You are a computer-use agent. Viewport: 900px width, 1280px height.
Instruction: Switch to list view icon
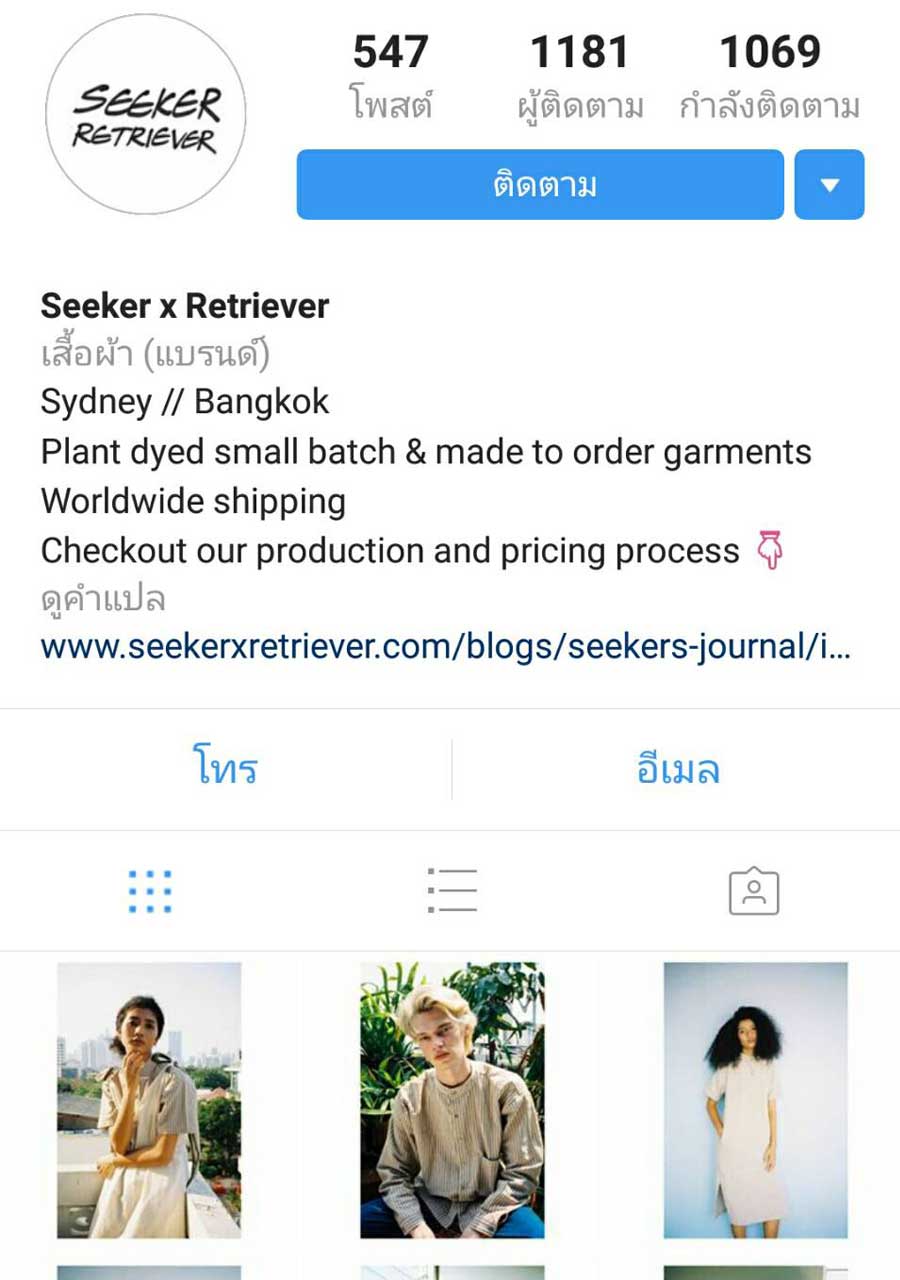[x=451, y=890]
